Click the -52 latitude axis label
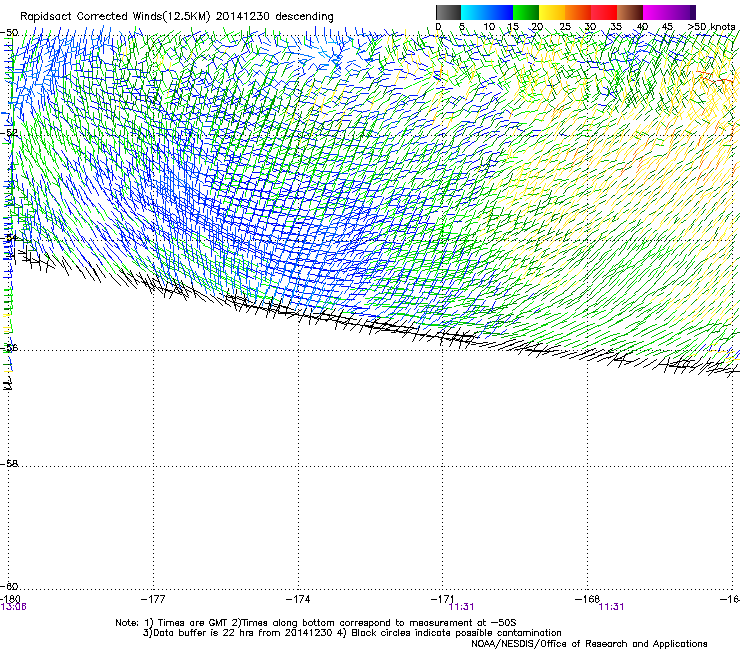 pos(9,133)
